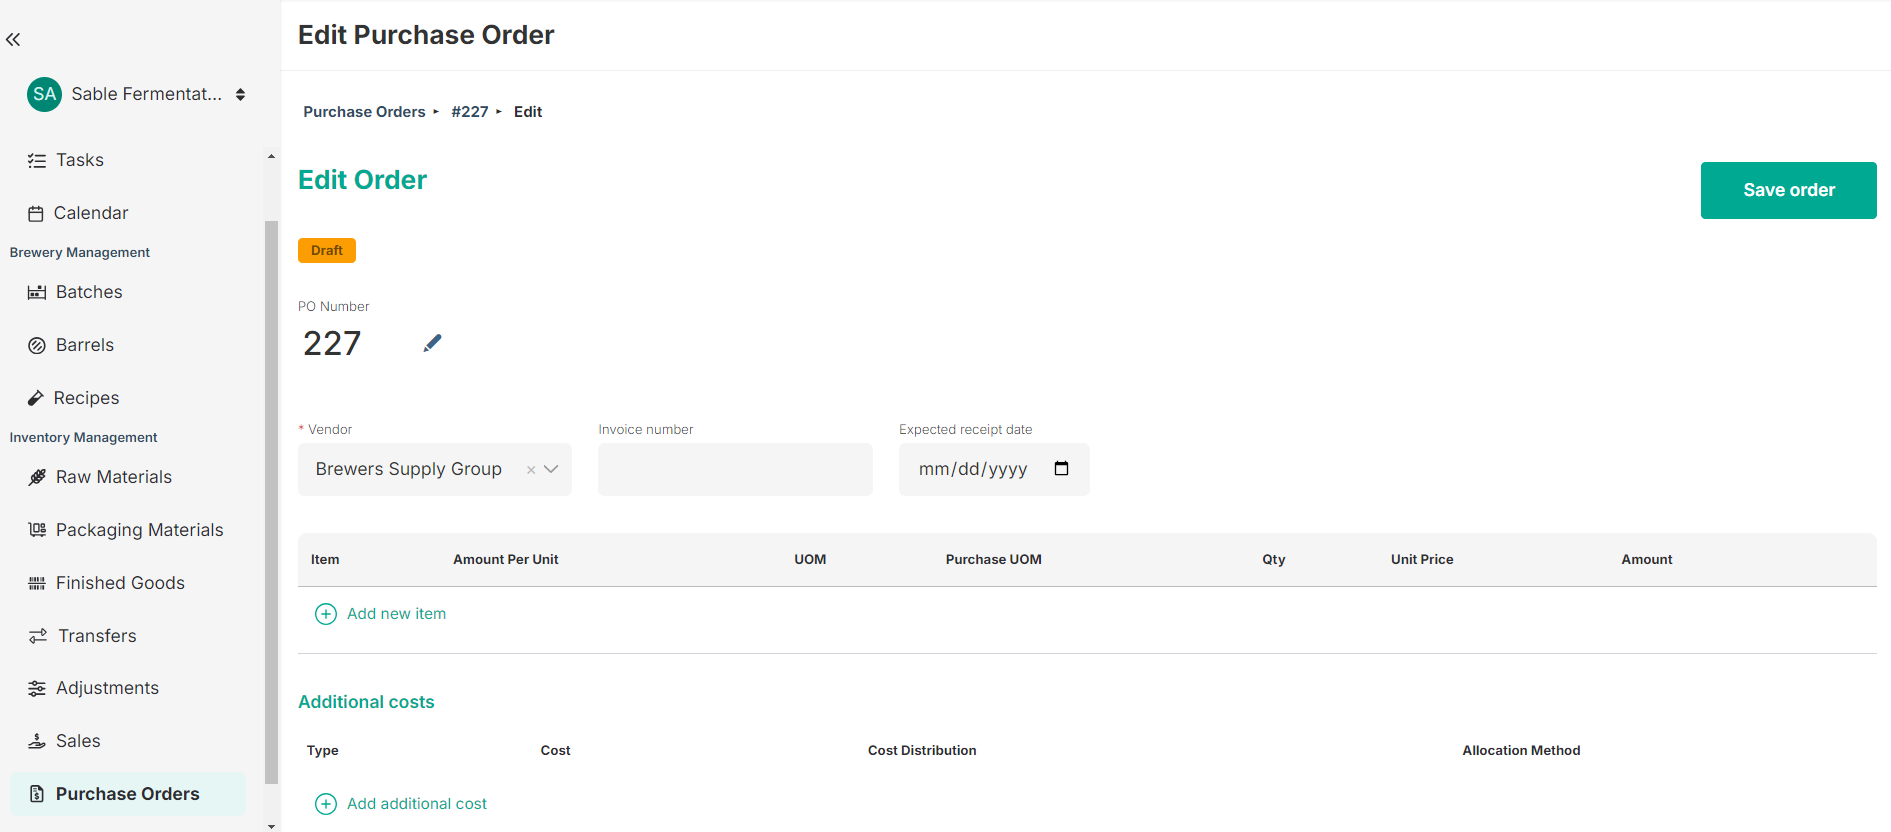Collapse the sidebar with double-chevron icon
The image size is (1891, 832).
tap(13, 40)
